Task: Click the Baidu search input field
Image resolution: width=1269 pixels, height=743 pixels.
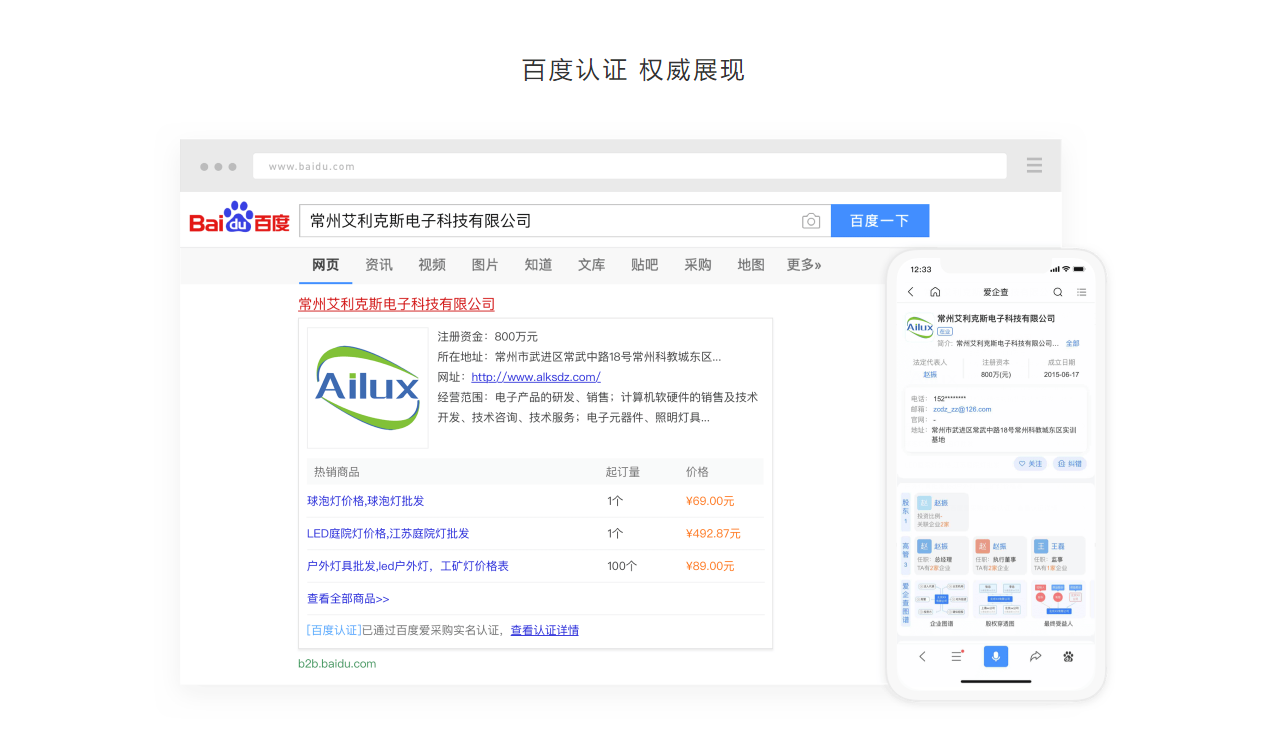Action: 550,221
